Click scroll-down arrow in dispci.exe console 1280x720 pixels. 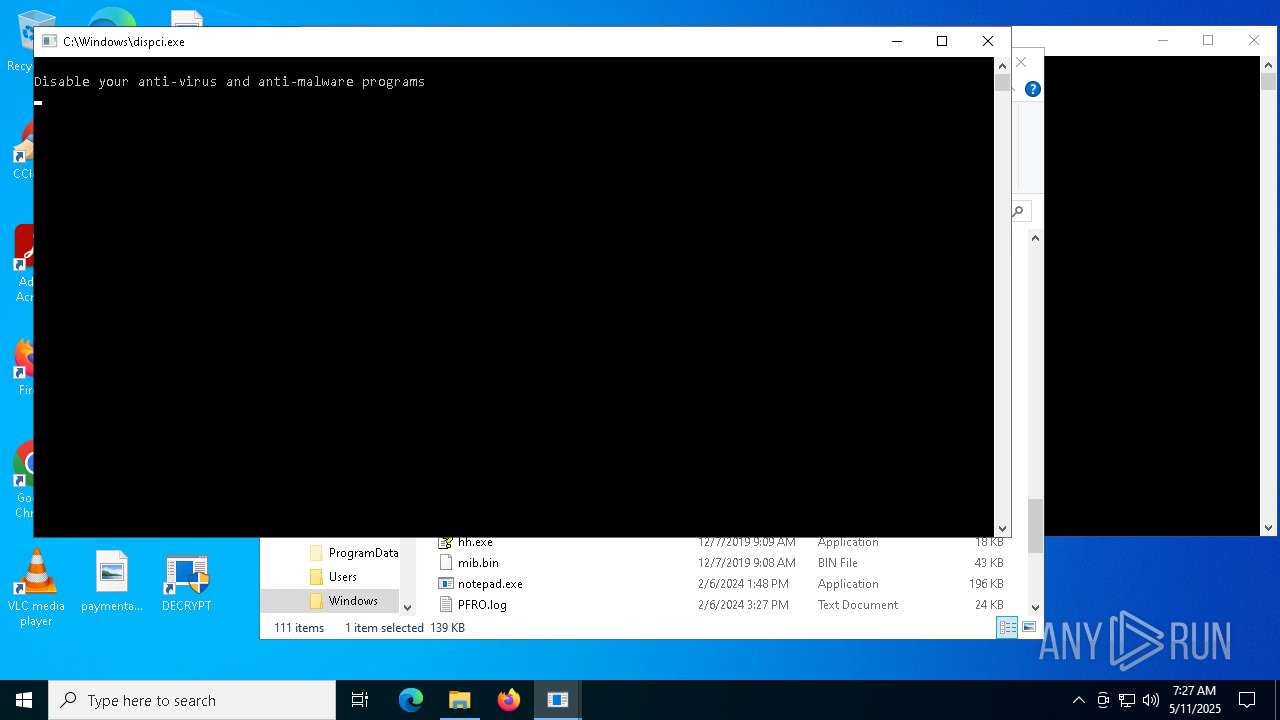1002,529
